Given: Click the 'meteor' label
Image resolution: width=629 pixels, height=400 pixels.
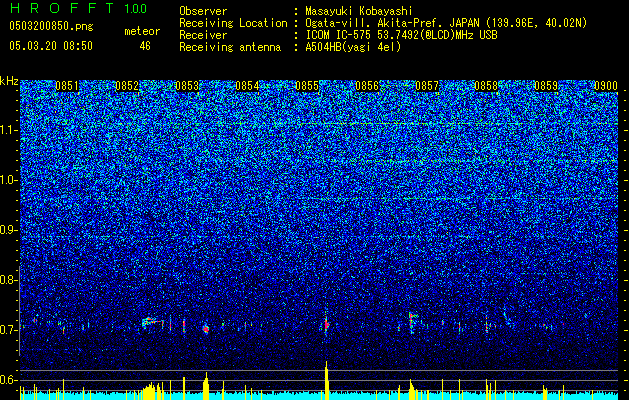Looking at the screenshot, I should click(142, 31).
